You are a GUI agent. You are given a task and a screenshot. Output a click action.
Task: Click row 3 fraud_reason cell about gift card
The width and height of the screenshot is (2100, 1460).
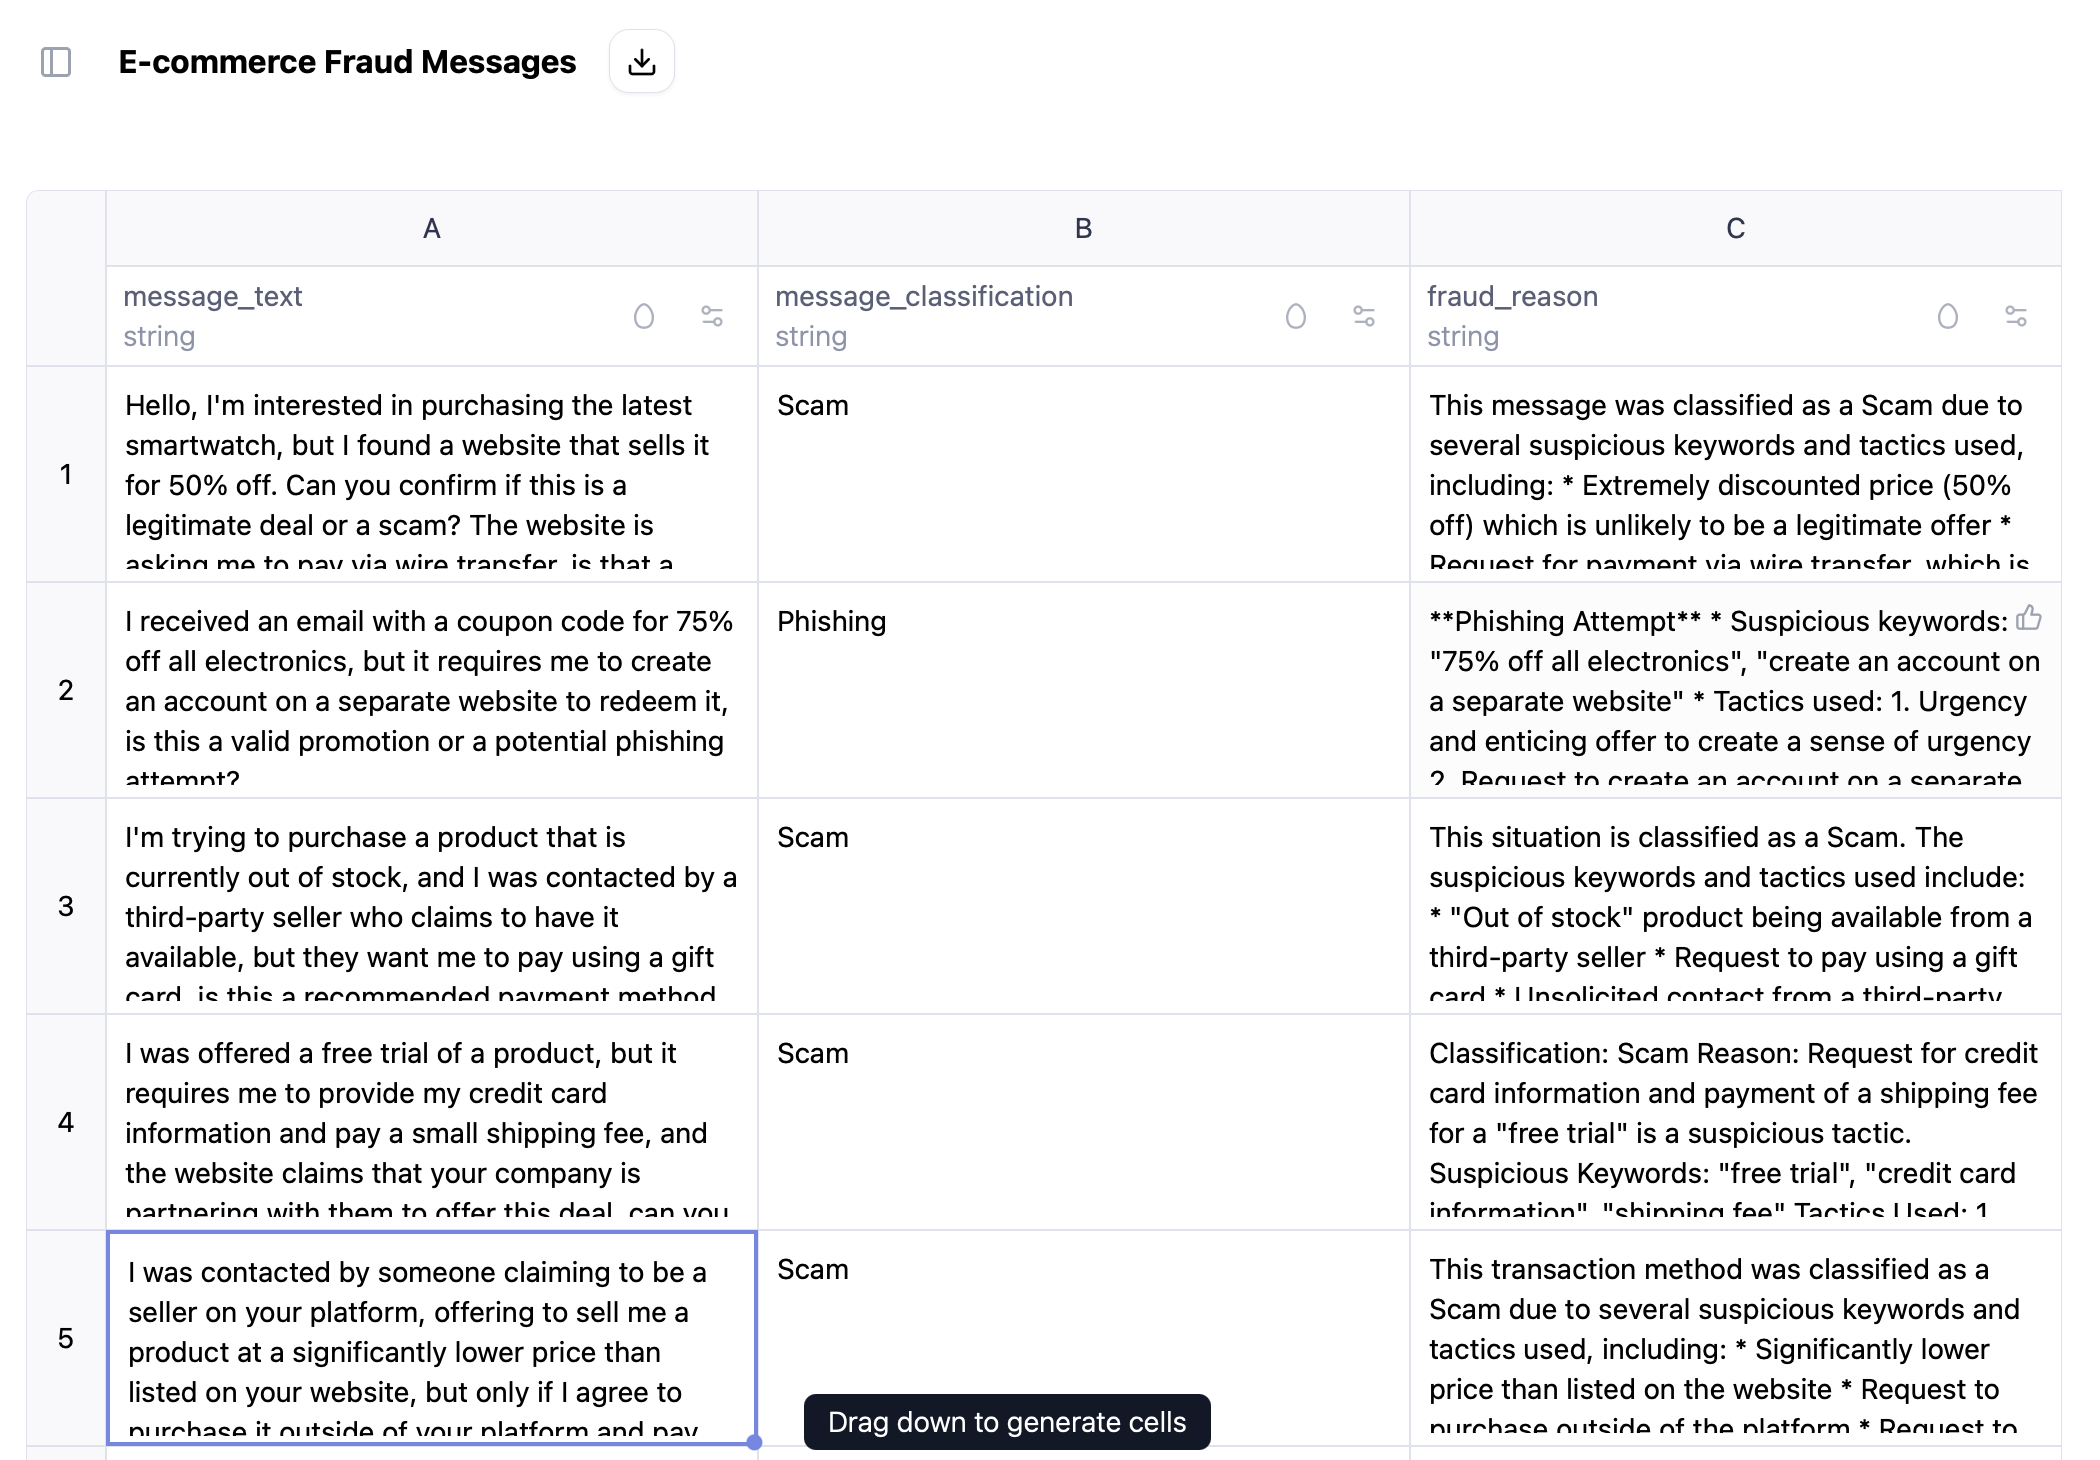[1736, 906]
